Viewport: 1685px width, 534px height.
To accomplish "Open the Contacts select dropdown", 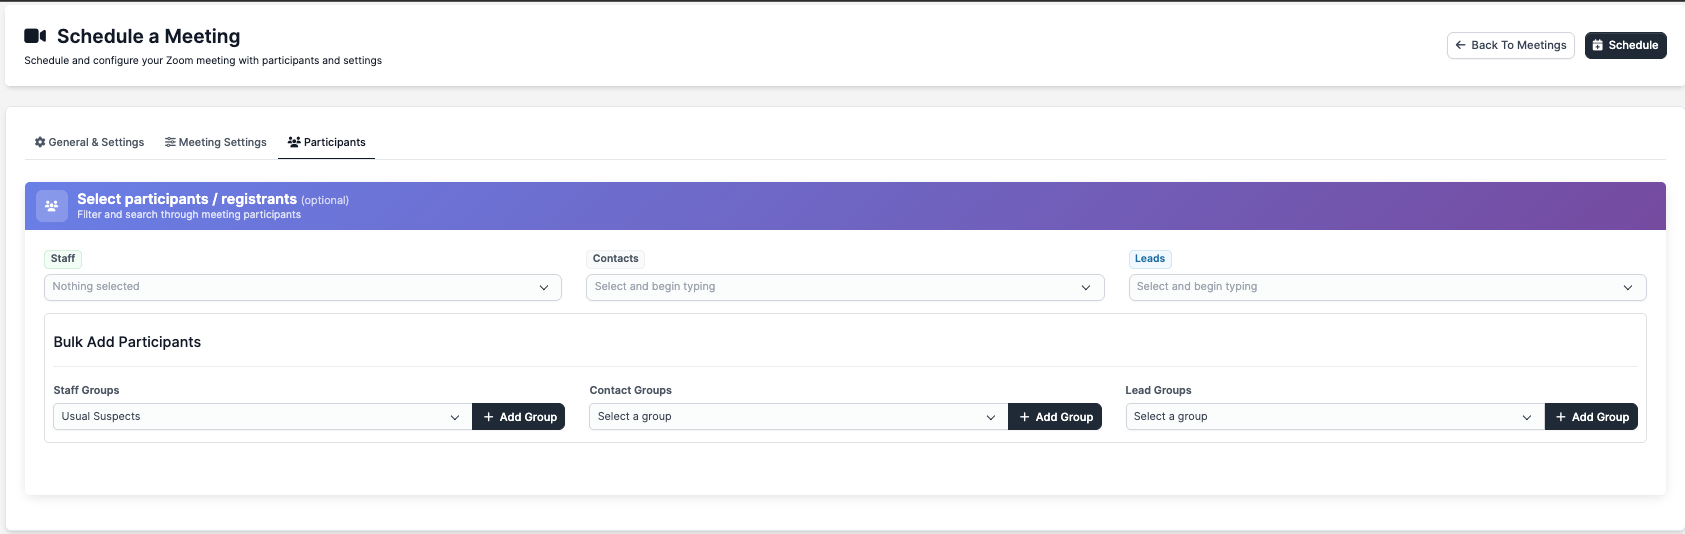I will (844, 287).
